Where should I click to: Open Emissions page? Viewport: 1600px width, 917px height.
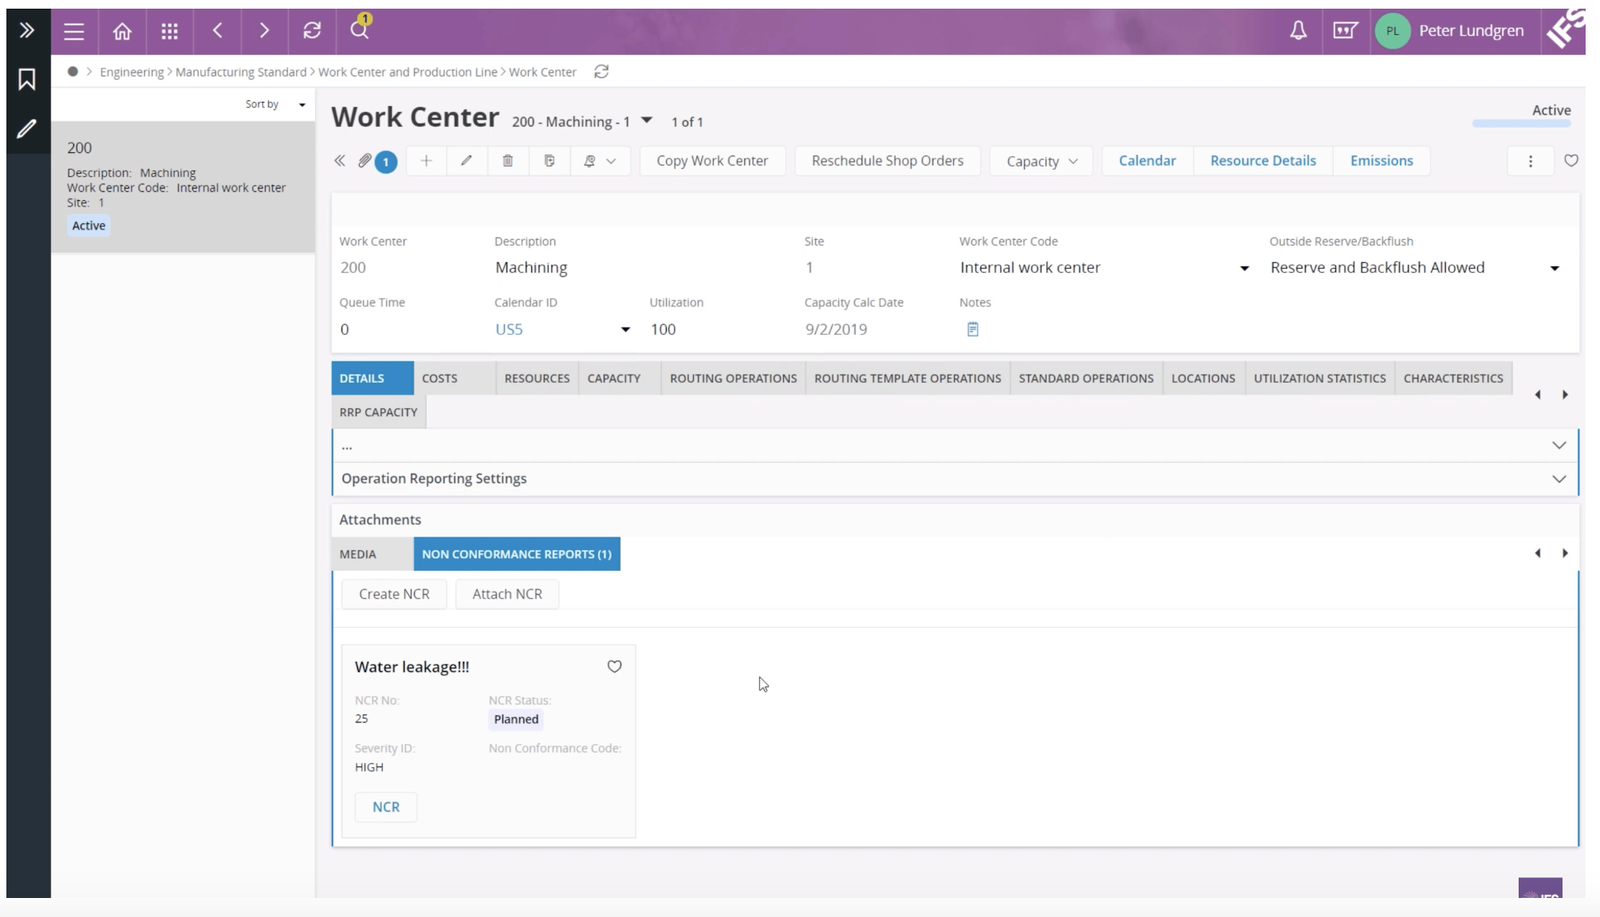(1381, 161)
